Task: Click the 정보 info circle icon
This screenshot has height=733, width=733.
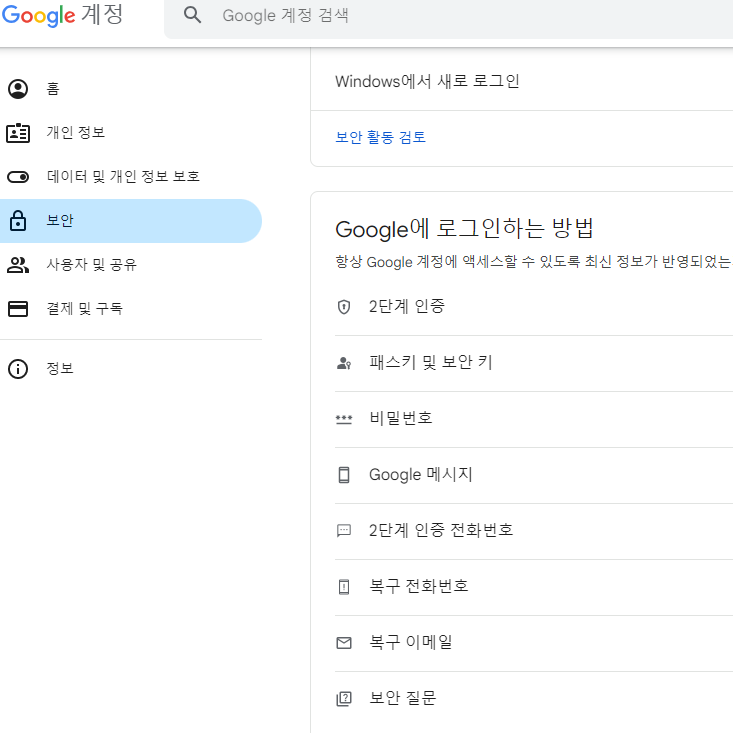Action: 18,369
